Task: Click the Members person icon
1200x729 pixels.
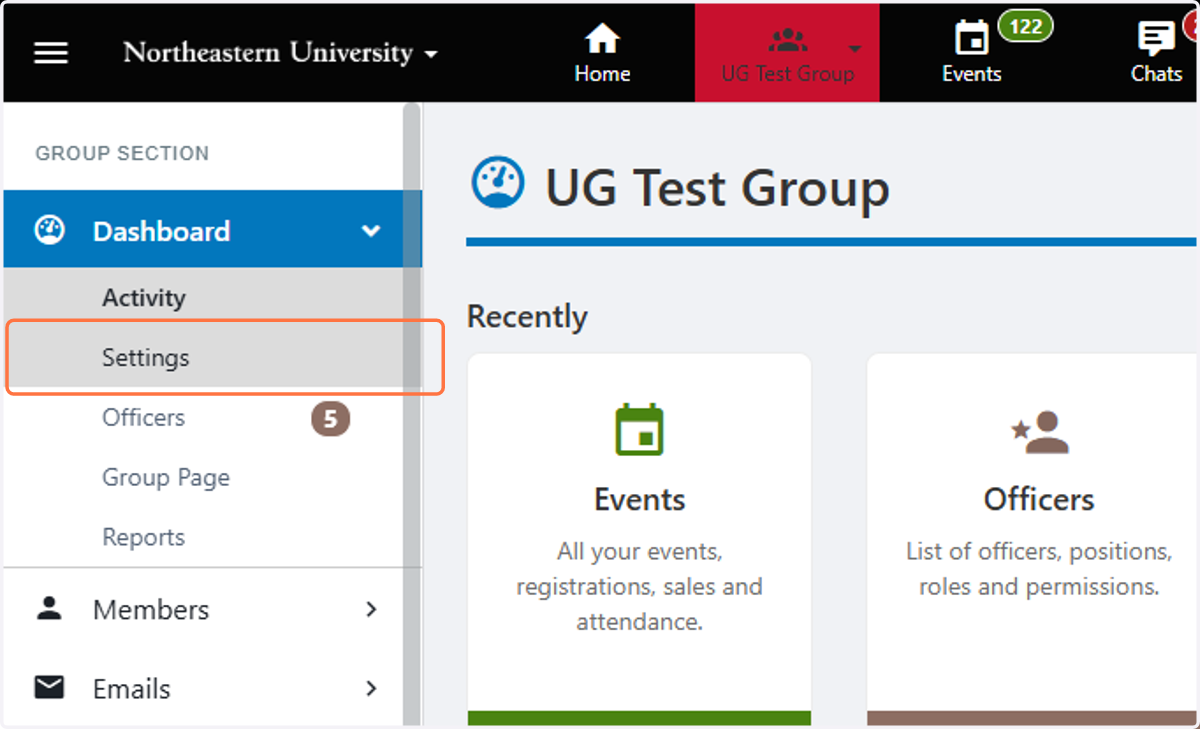Action: 49,608
